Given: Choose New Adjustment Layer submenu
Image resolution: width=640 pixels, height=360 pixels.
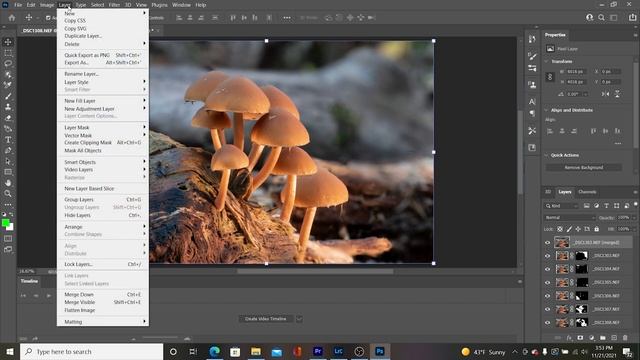Looking at the screenshot, I should click(x=102, y=109).
